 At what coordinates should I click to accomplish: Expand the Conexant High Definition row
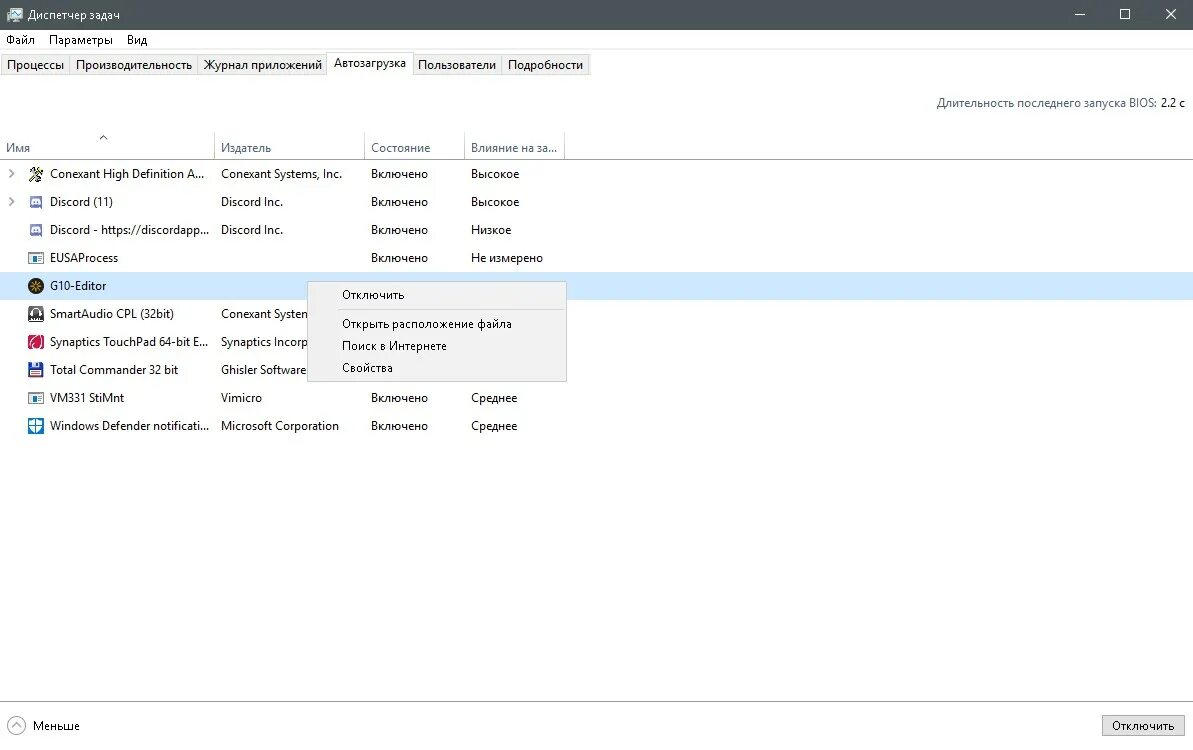pyautogui.click(x=11, y=174)
